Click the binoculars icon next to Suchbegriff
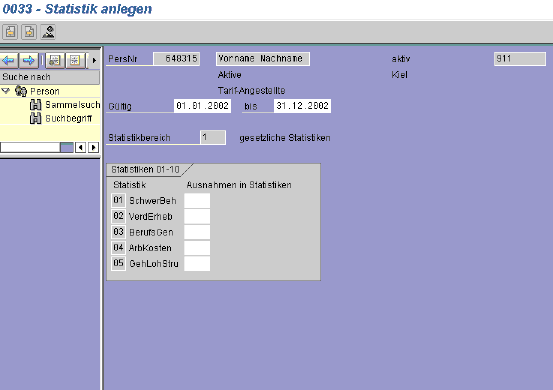This screenshot has width=553, height=390. point(35,118)
